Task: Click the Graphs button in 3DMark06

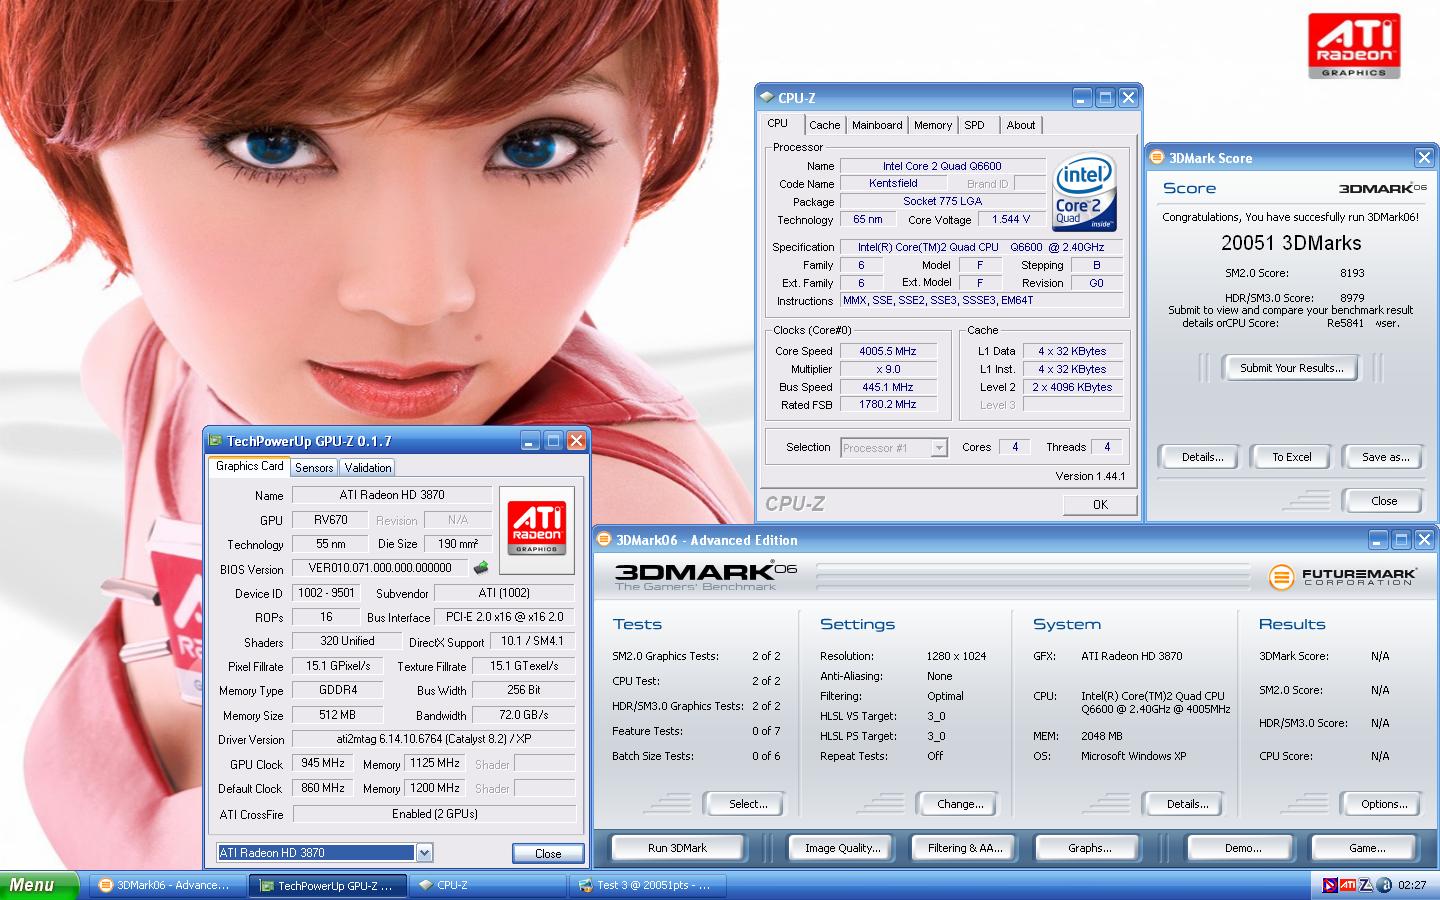Action: coord(1089,848)
